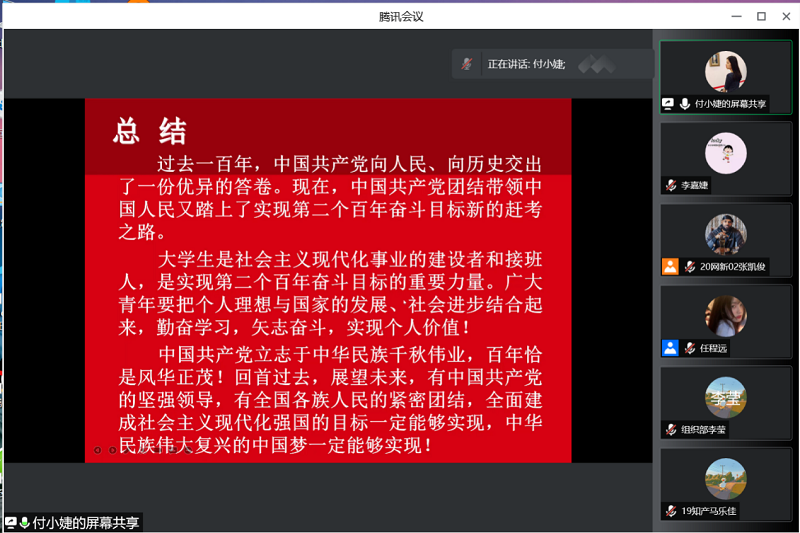Screen dimensions: 800x533
Task: Click the muted mic icon beside 19知产马乐佳
Action: 671,511
